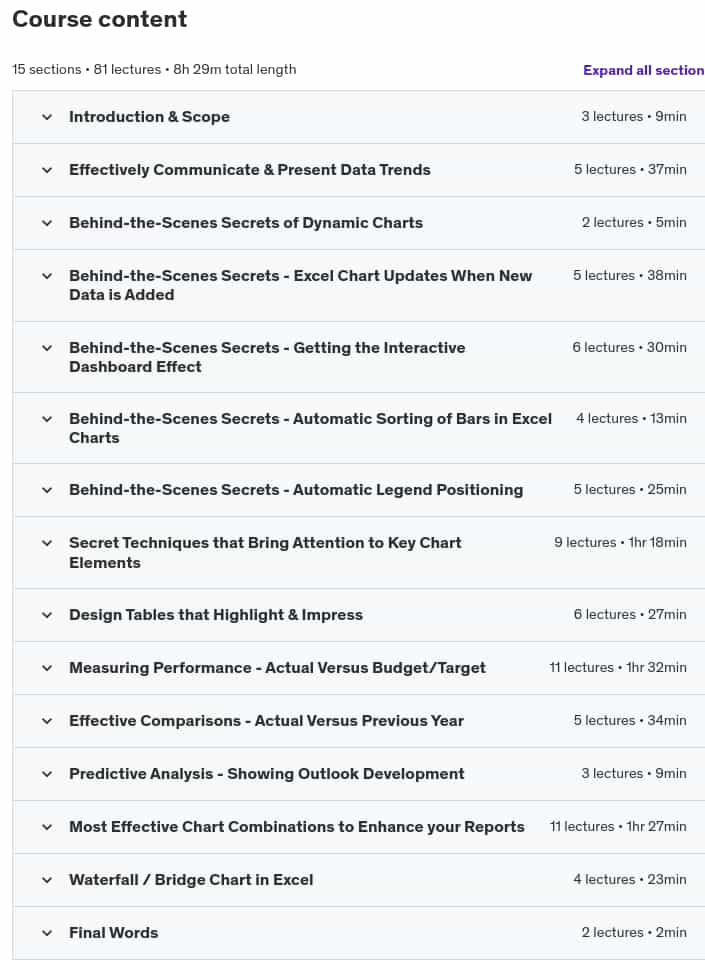Click the Course content heading
The image size is (705, 960).
tap(100, 19)
